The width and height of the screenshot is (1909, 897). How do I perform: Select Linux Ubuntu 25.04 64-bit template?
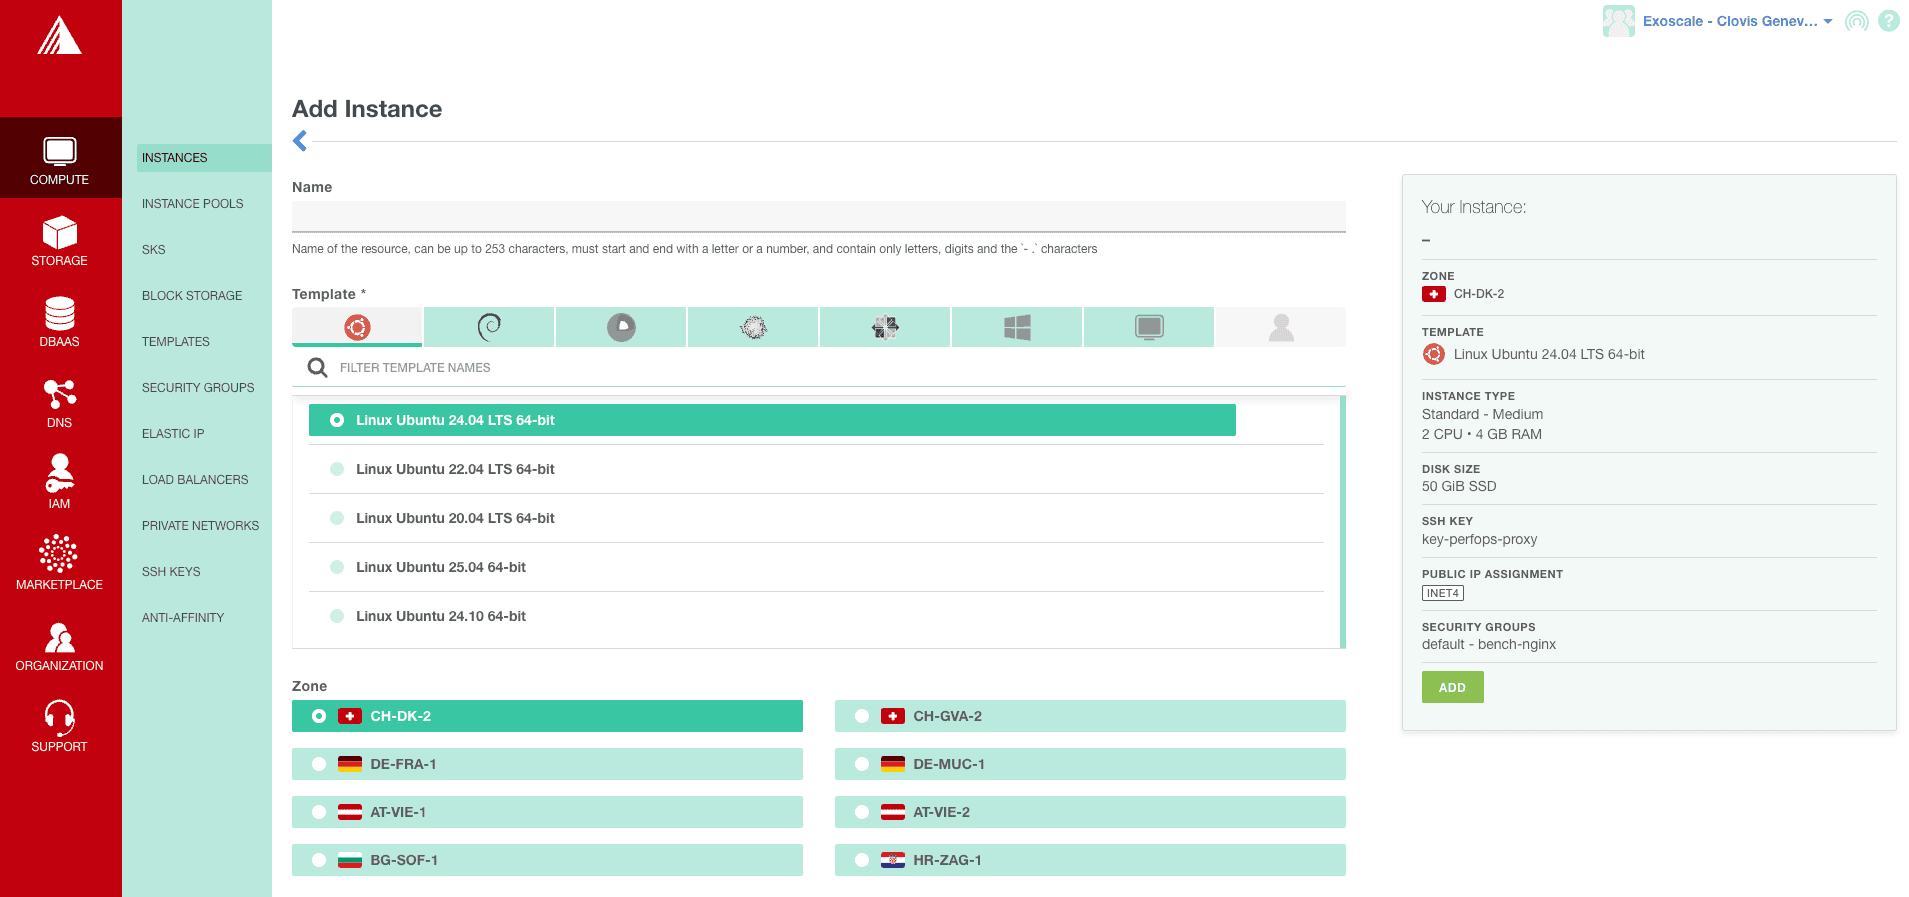[816, 567]
